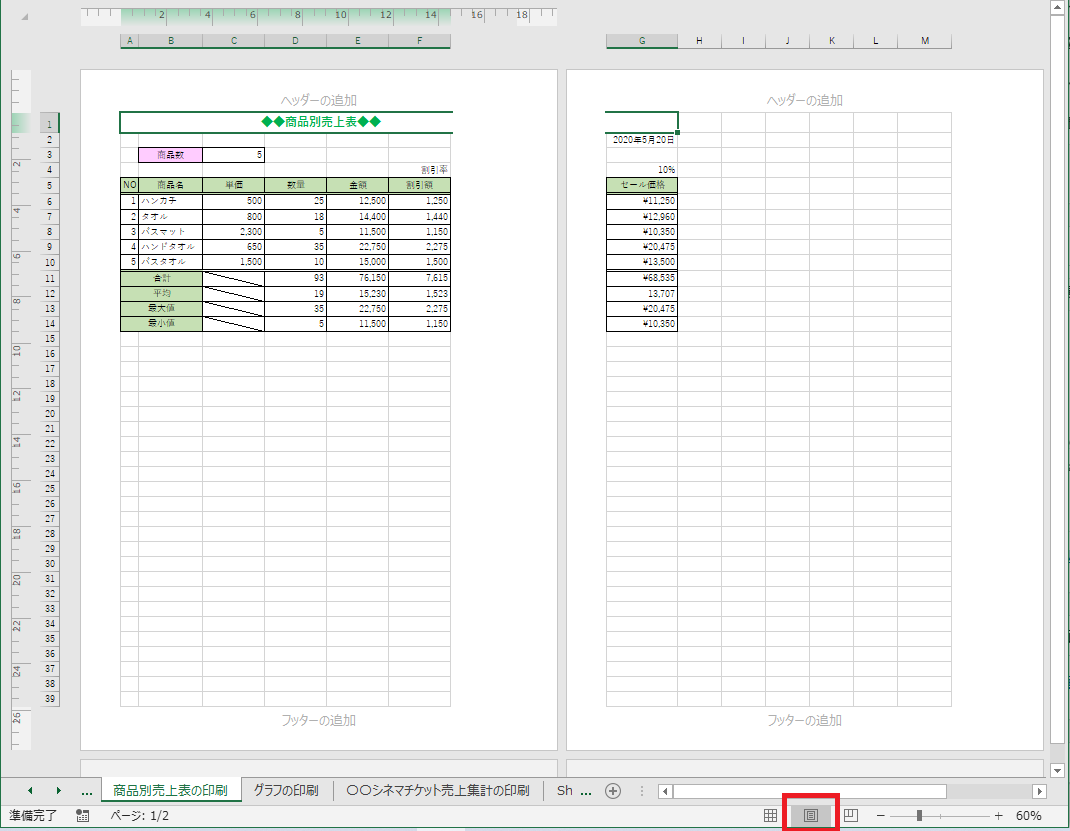The height and width of the screenshot is (831, 1070).
Task: Click the macro recording icon in status bar
Action: (84, 816)
